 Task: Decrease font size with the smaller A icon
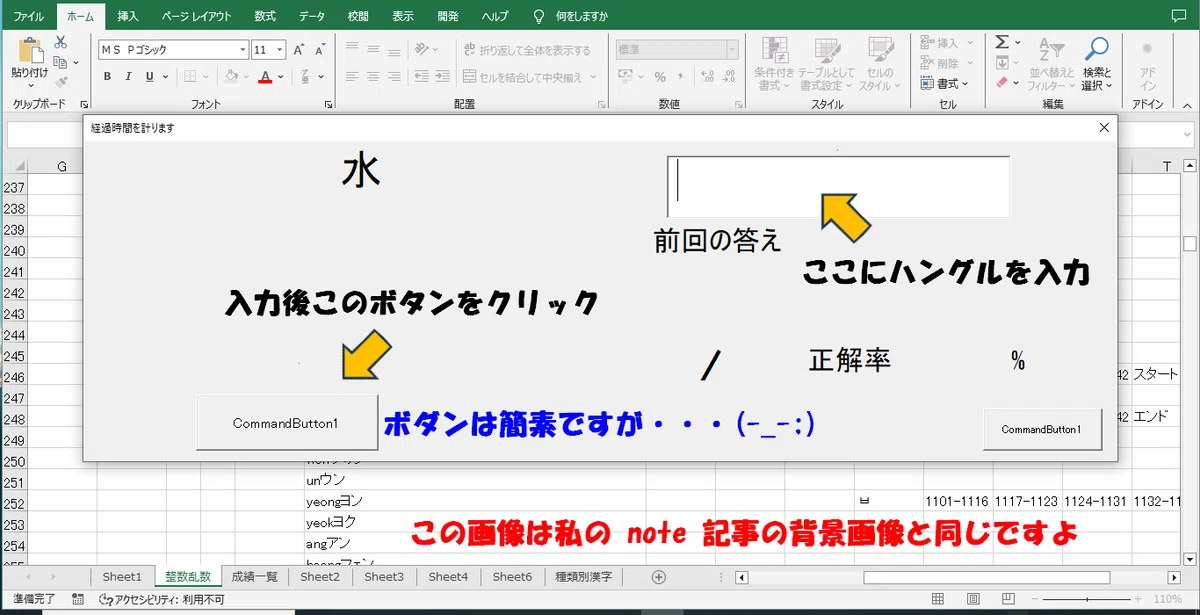click(x=319, y=49)
